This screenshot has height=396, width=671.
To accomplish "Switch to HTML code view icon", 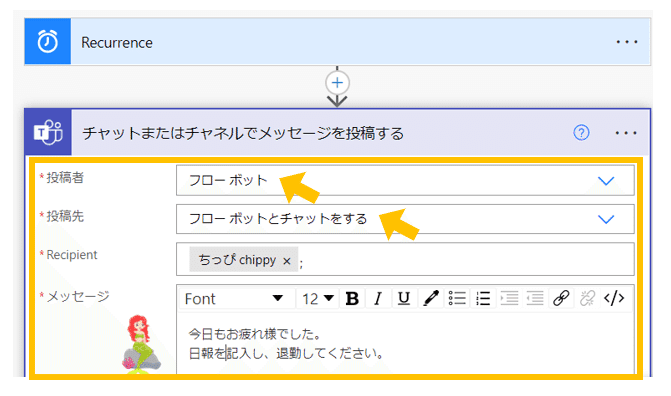I will (x=614, y=298).
